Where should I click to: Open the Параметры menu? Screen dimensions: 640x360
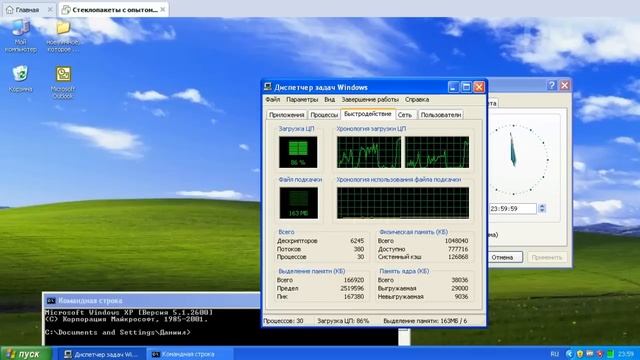pos(302,100)
